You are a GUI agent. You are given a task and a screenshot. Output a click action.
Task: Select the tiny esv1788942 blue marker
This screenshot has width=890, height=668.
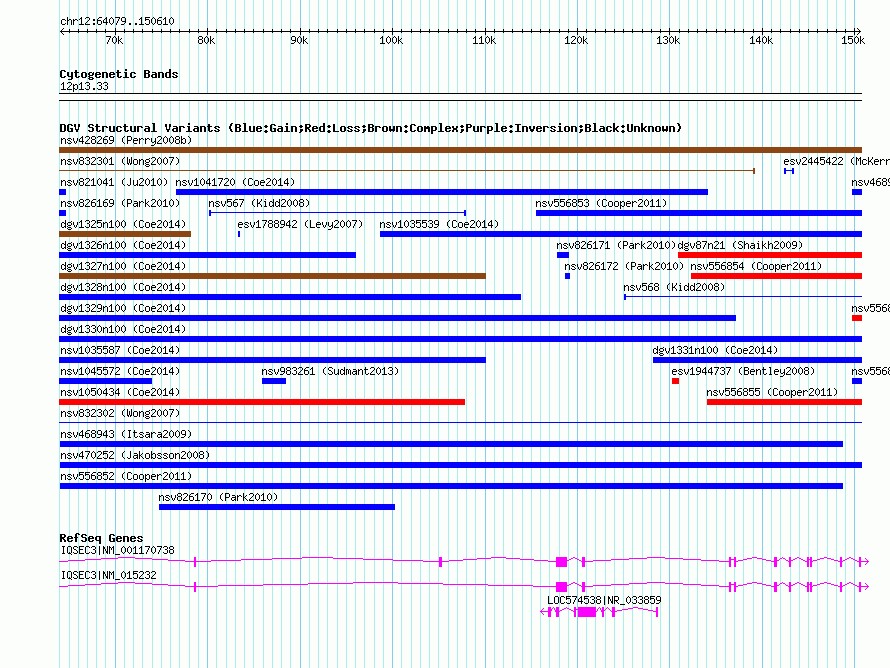239,234
